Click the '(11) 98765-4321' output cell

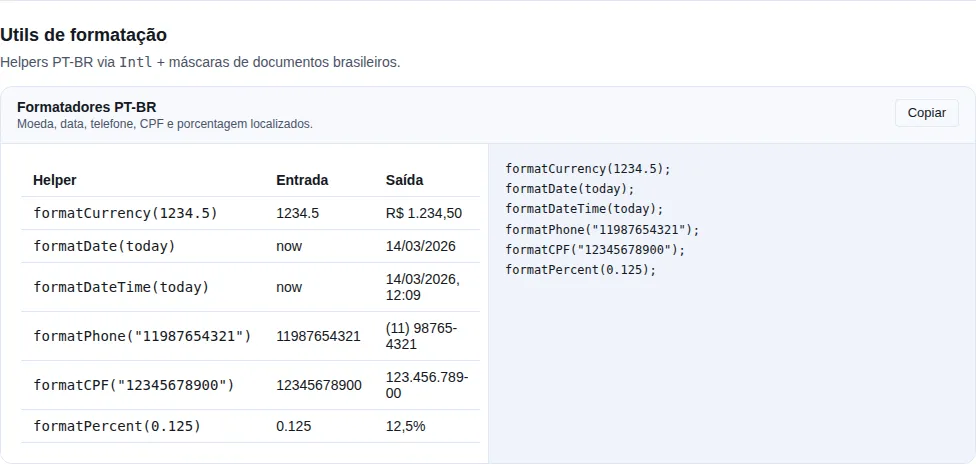[421, 336]
